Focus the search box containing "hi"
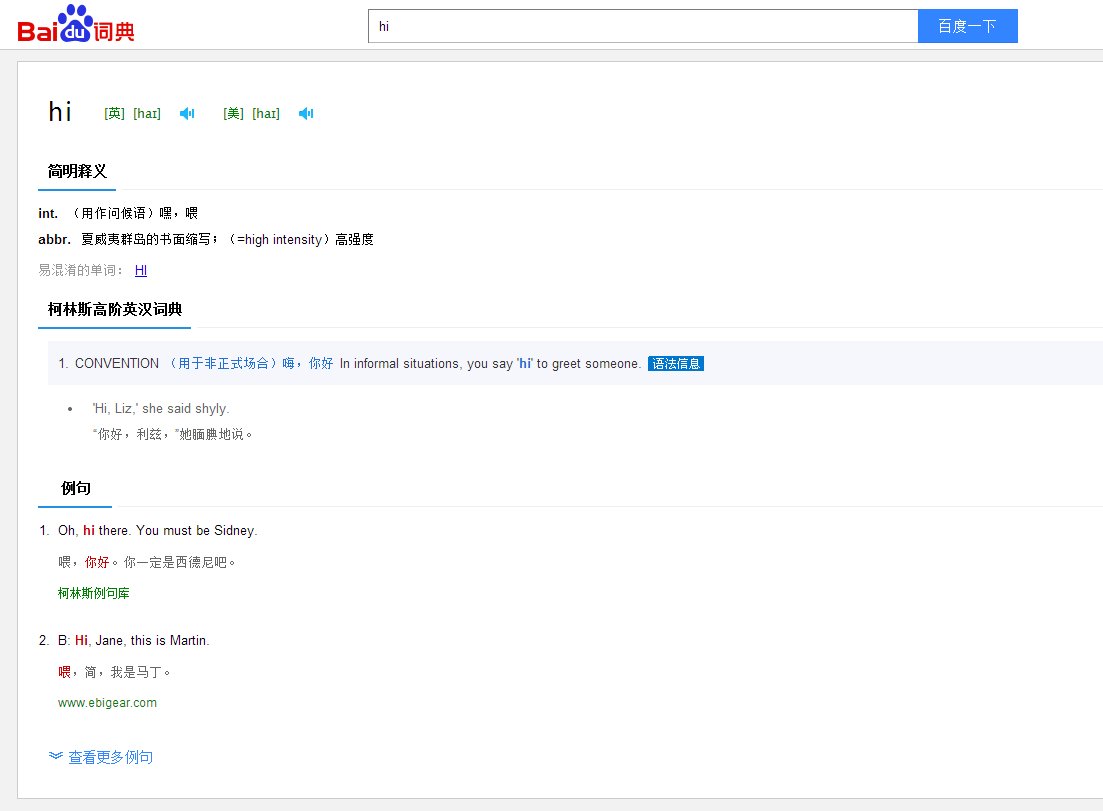 click(x=642, y=26)
